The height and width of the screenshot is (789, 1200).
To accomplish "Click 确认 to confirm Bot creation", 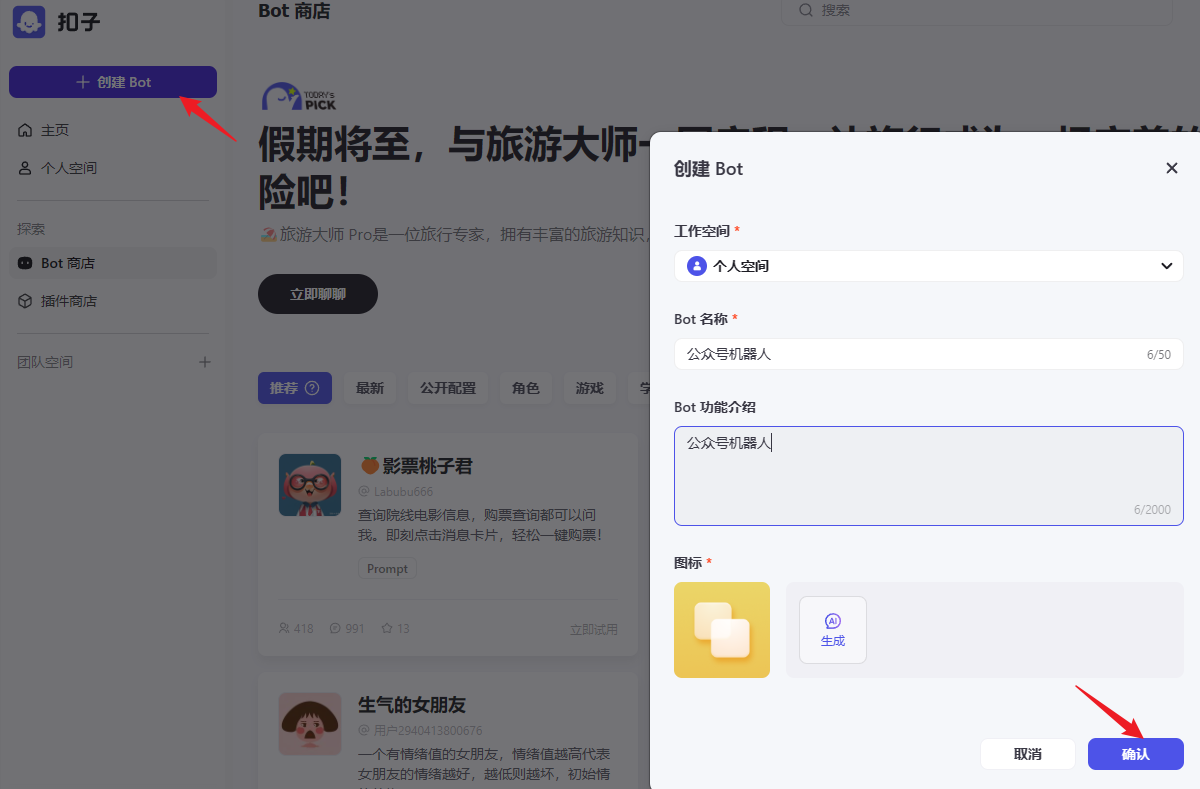I will tap(1135, 754).
